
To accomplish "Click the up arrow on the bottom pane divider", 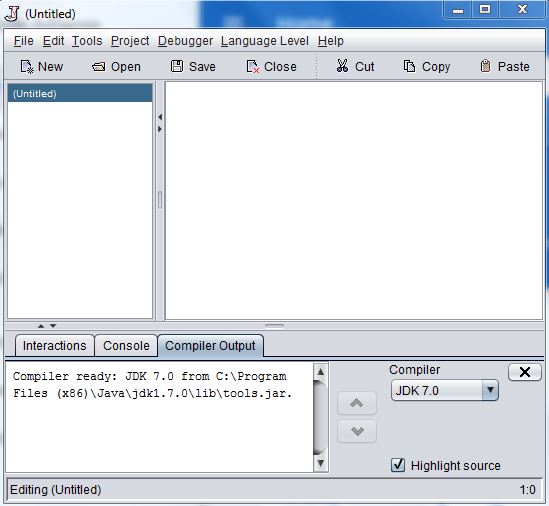I will coord(41,326).
